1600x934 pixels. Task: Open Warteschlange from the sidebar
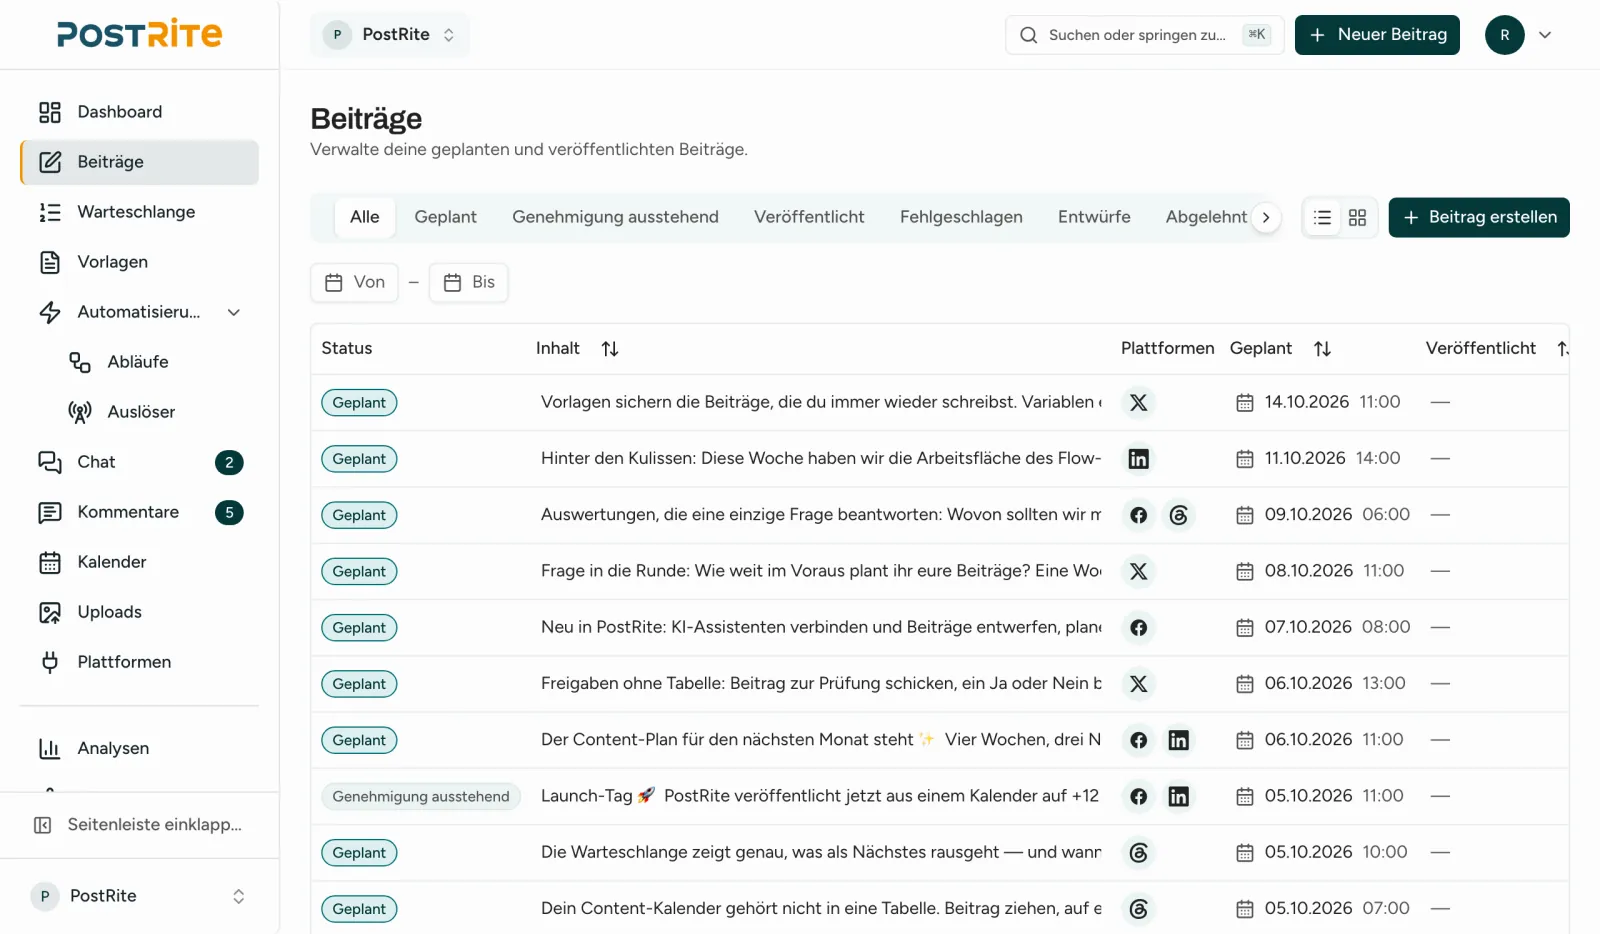click(139, 212)
